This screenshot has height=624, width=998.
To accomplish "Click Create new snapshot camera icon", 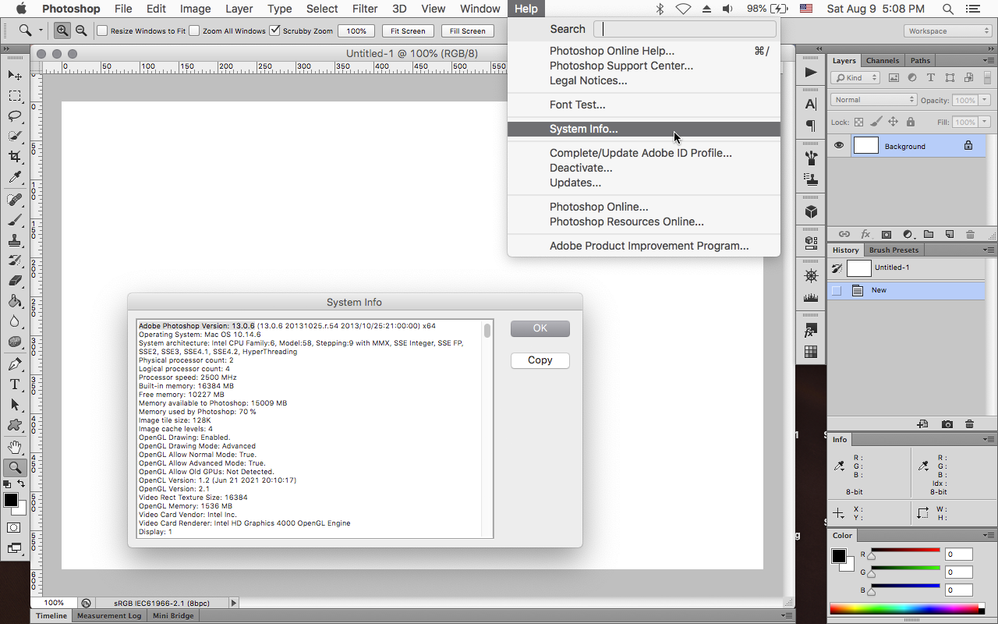I will tap(947, 424).
